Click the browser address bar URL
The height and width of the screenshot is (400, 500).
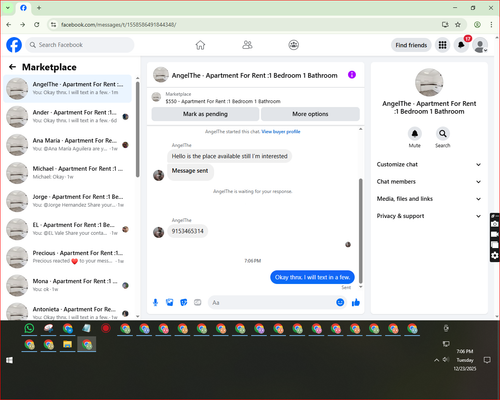(118, 25)
